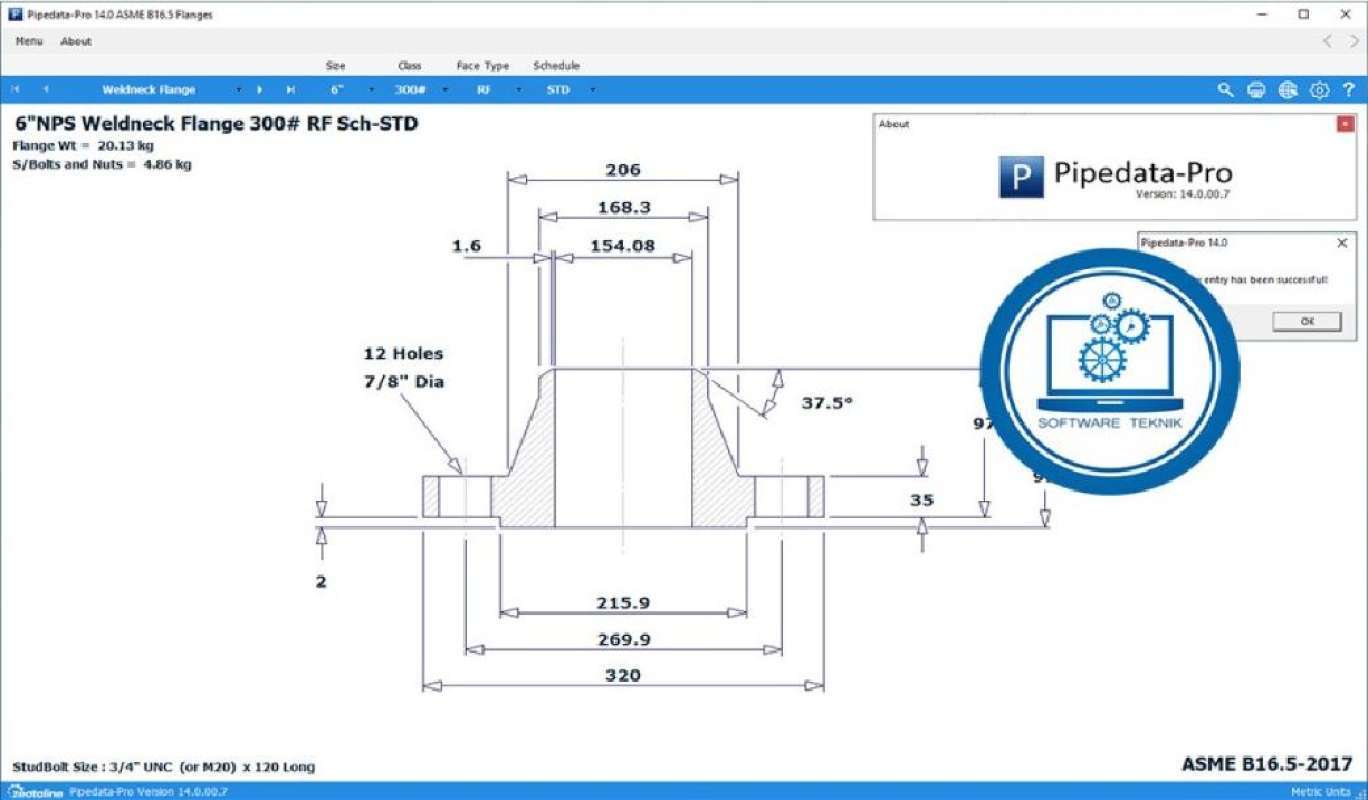
Task: Print the flange drawing via printer icon
Action: pos(1256,89)
